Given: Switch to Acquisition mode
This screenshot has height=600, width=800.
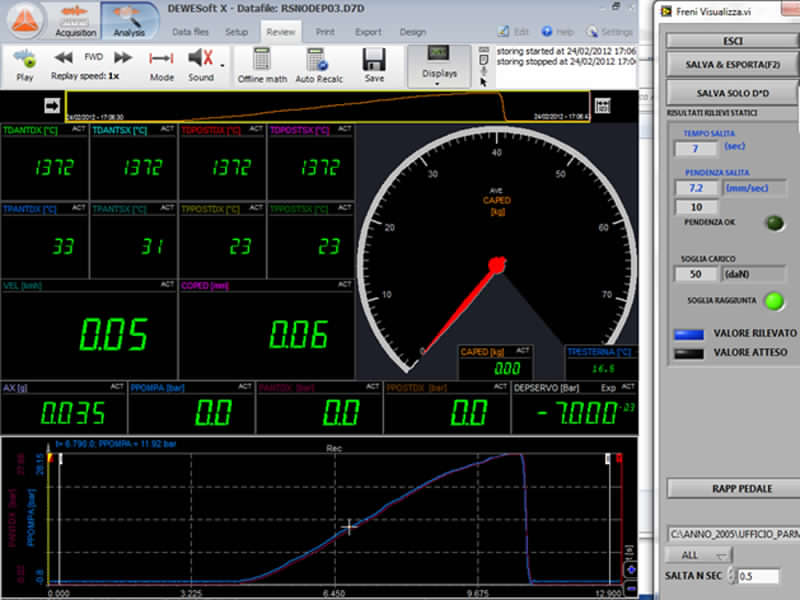Looking at the screenshot, I should [76, 20].
